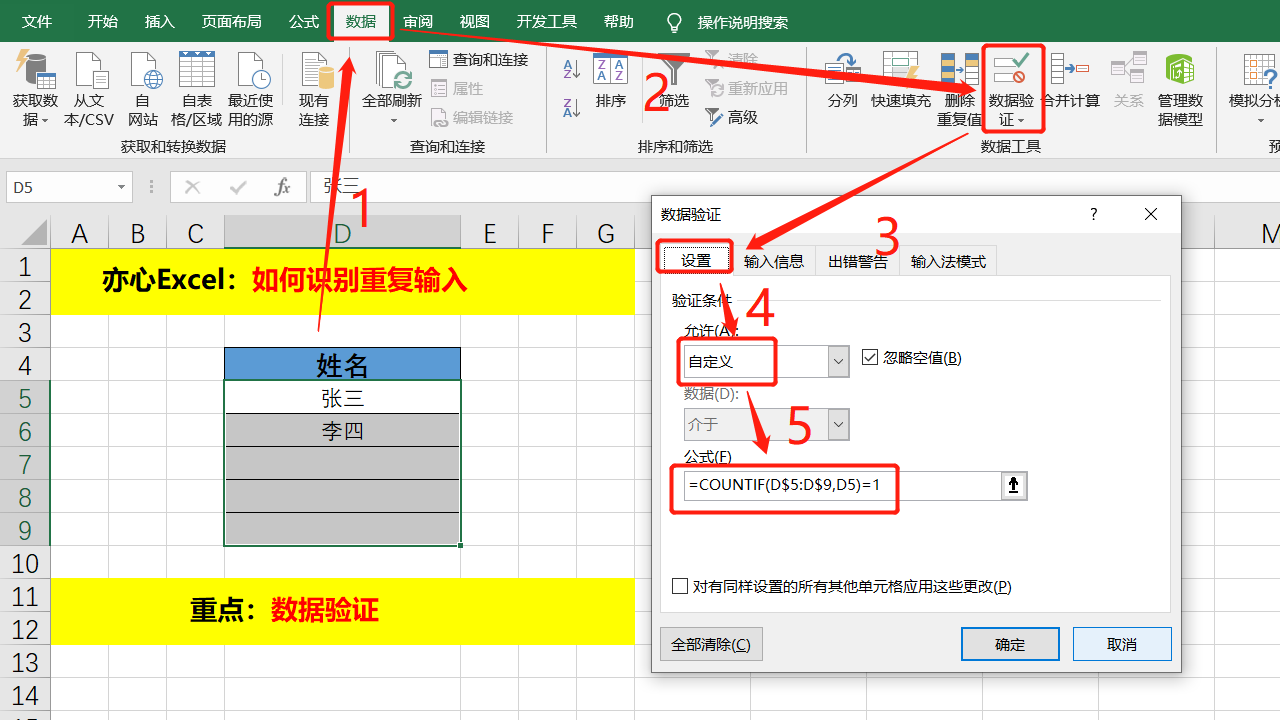The image size is (1280, 720).
Task: Select the 姓名 header cell
Action: click(x=342, y=365)
